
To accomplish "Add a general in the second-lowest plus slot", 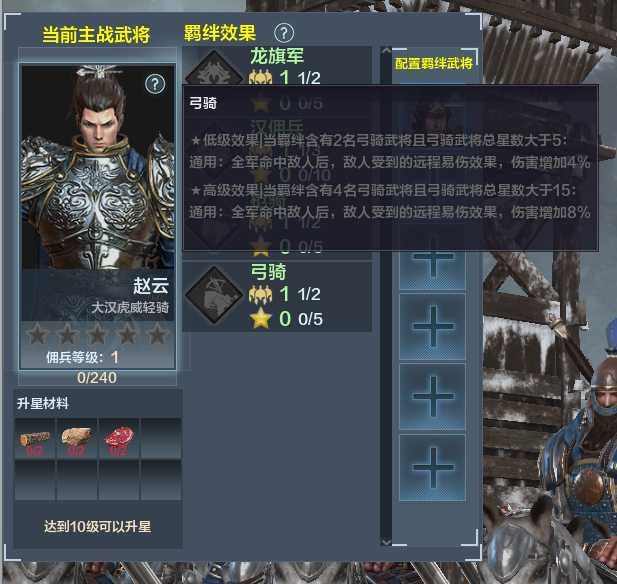I will point(432,397).
